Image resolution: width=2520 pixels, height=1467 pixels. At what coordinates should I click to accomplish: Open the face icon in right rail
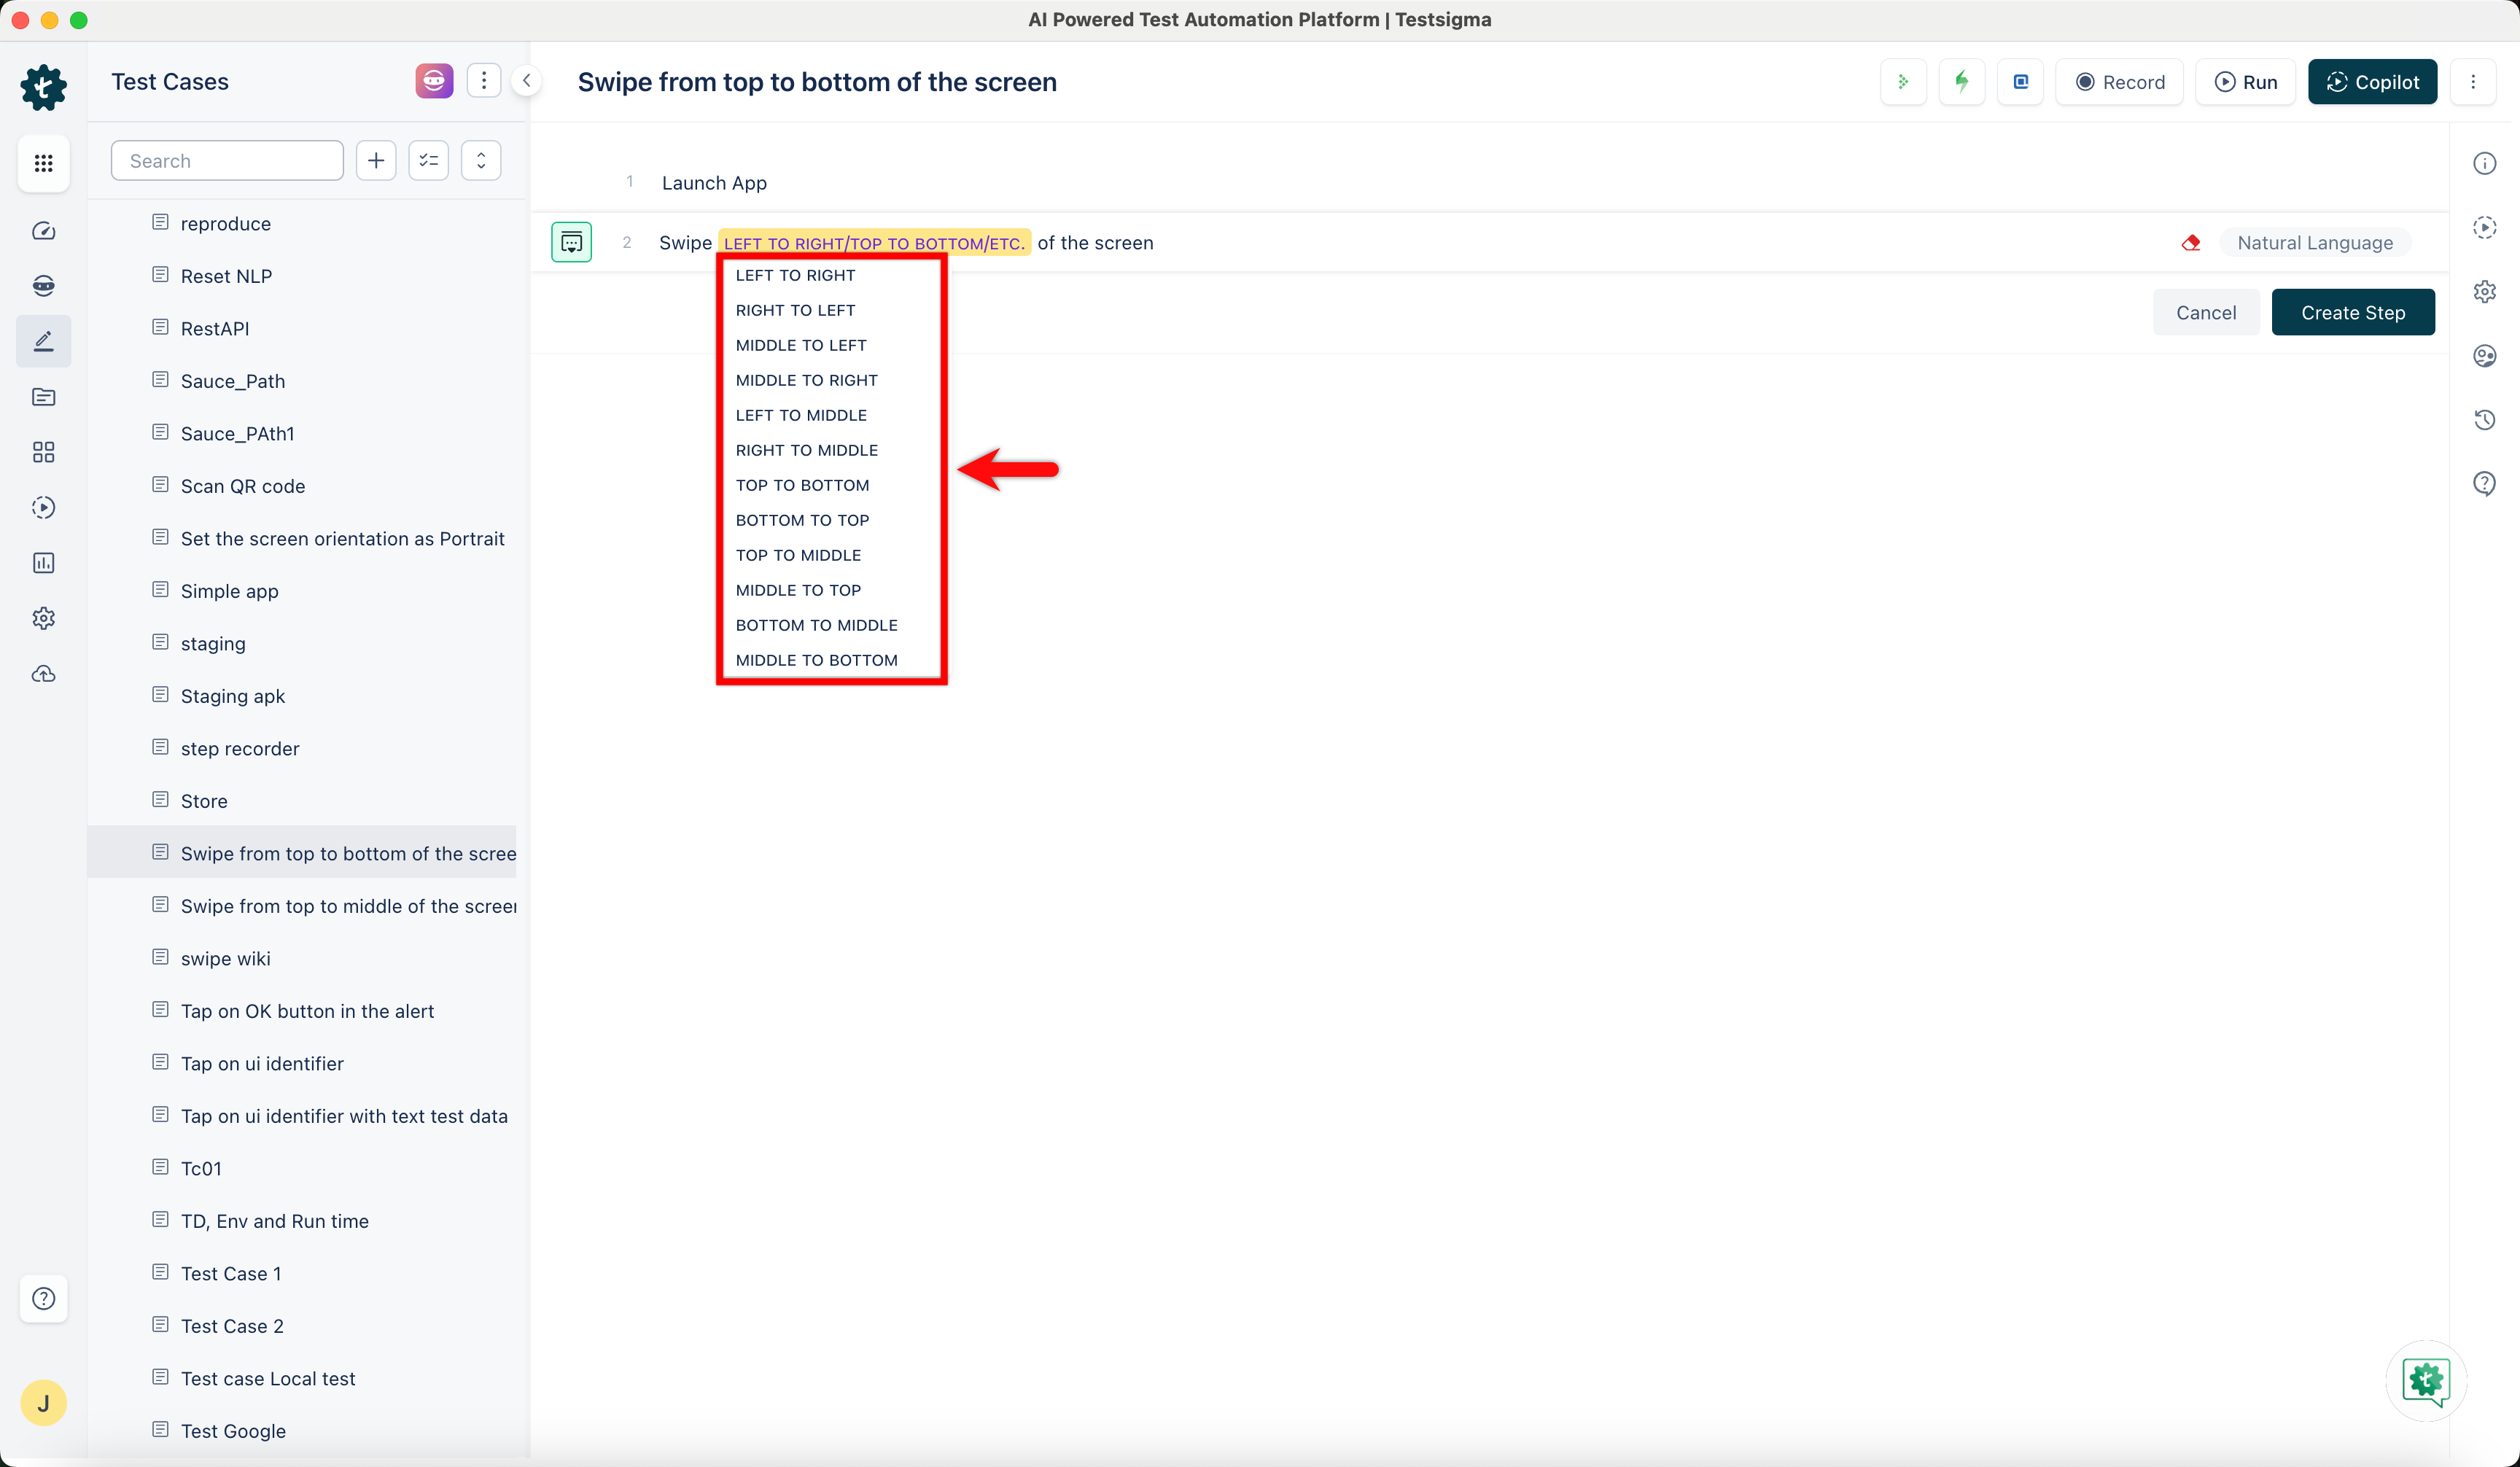2485,355
